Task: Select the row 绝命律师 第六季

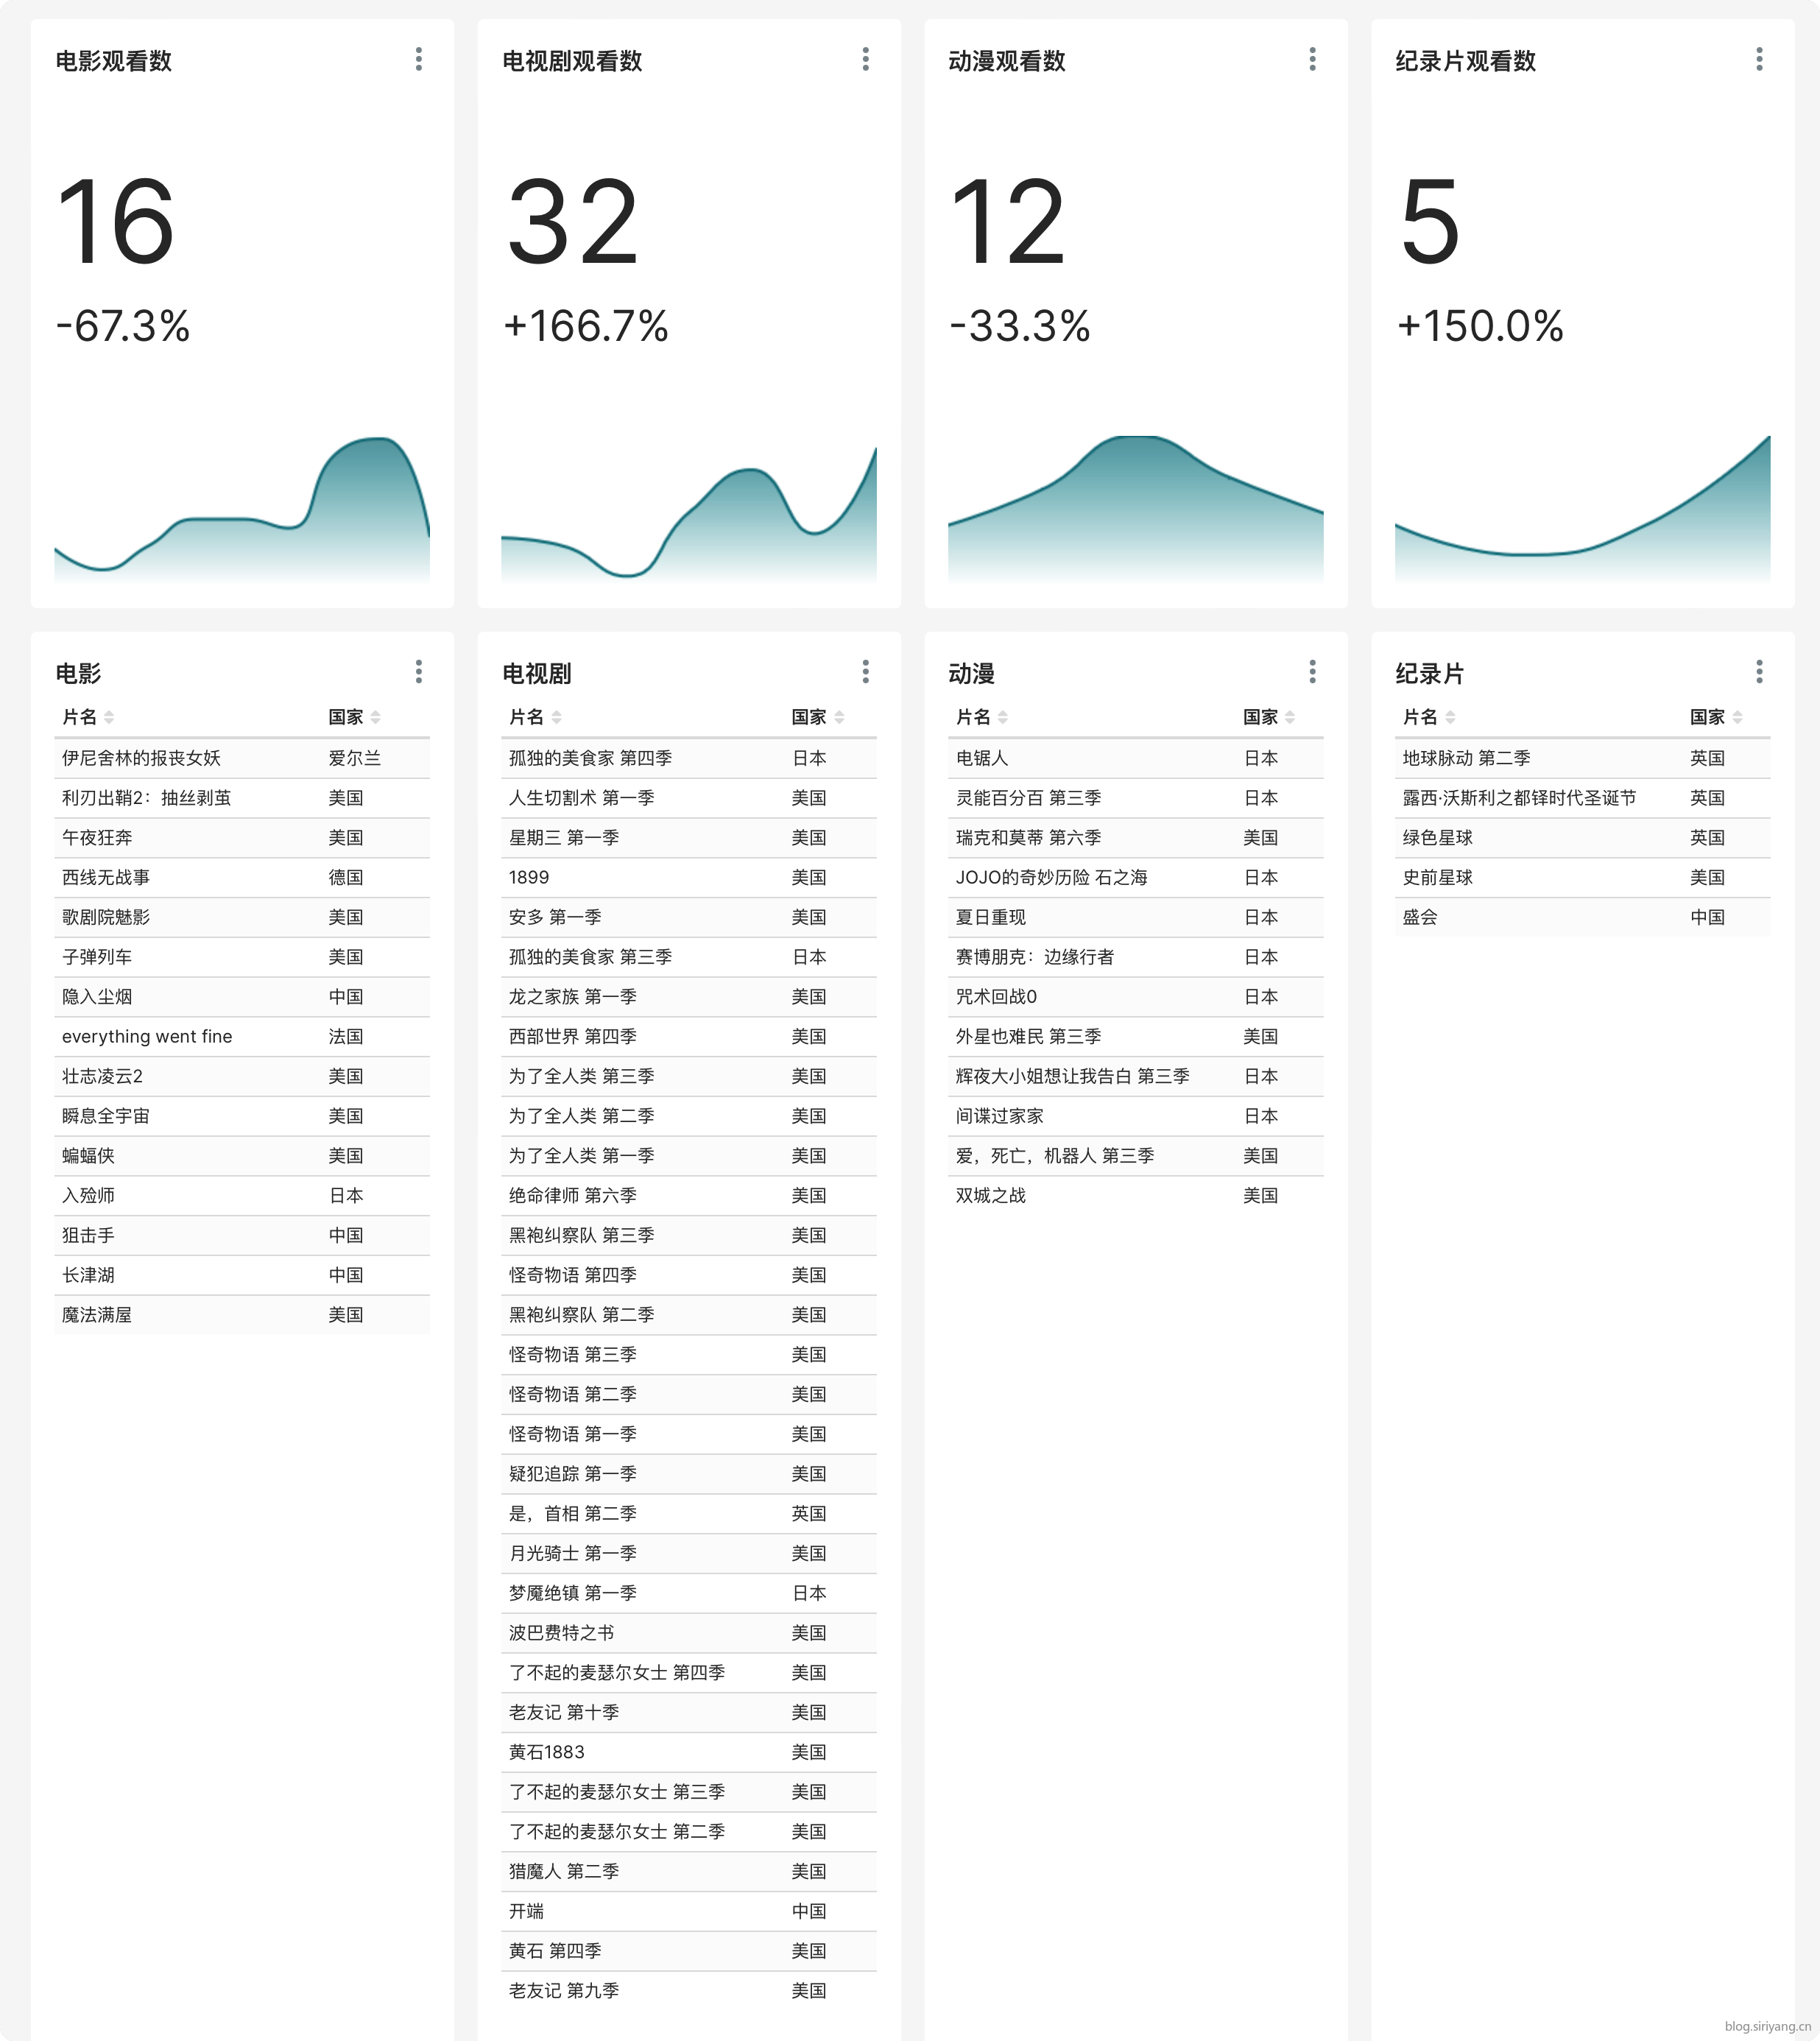Action: 689,1195
